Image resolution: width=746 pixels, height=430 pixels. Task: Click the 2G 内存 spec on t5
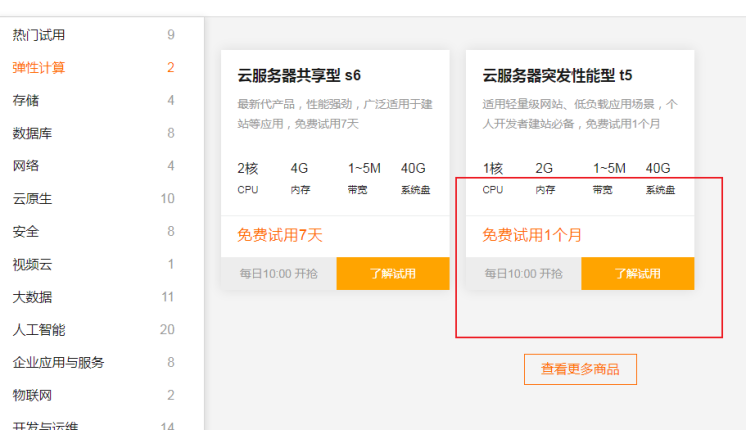coord(545,178)
